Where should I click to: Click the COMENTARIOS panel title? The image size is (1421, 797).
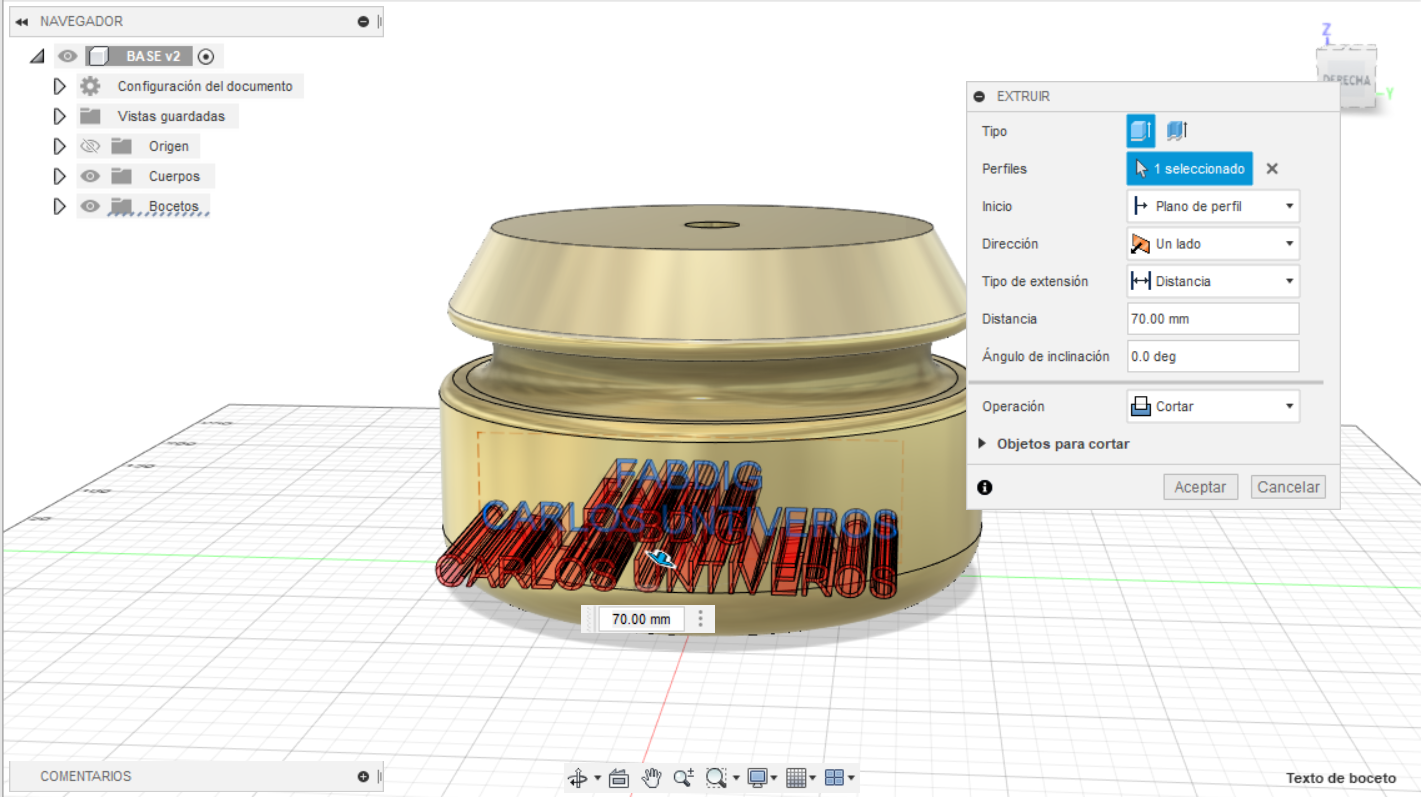[86, 776]
